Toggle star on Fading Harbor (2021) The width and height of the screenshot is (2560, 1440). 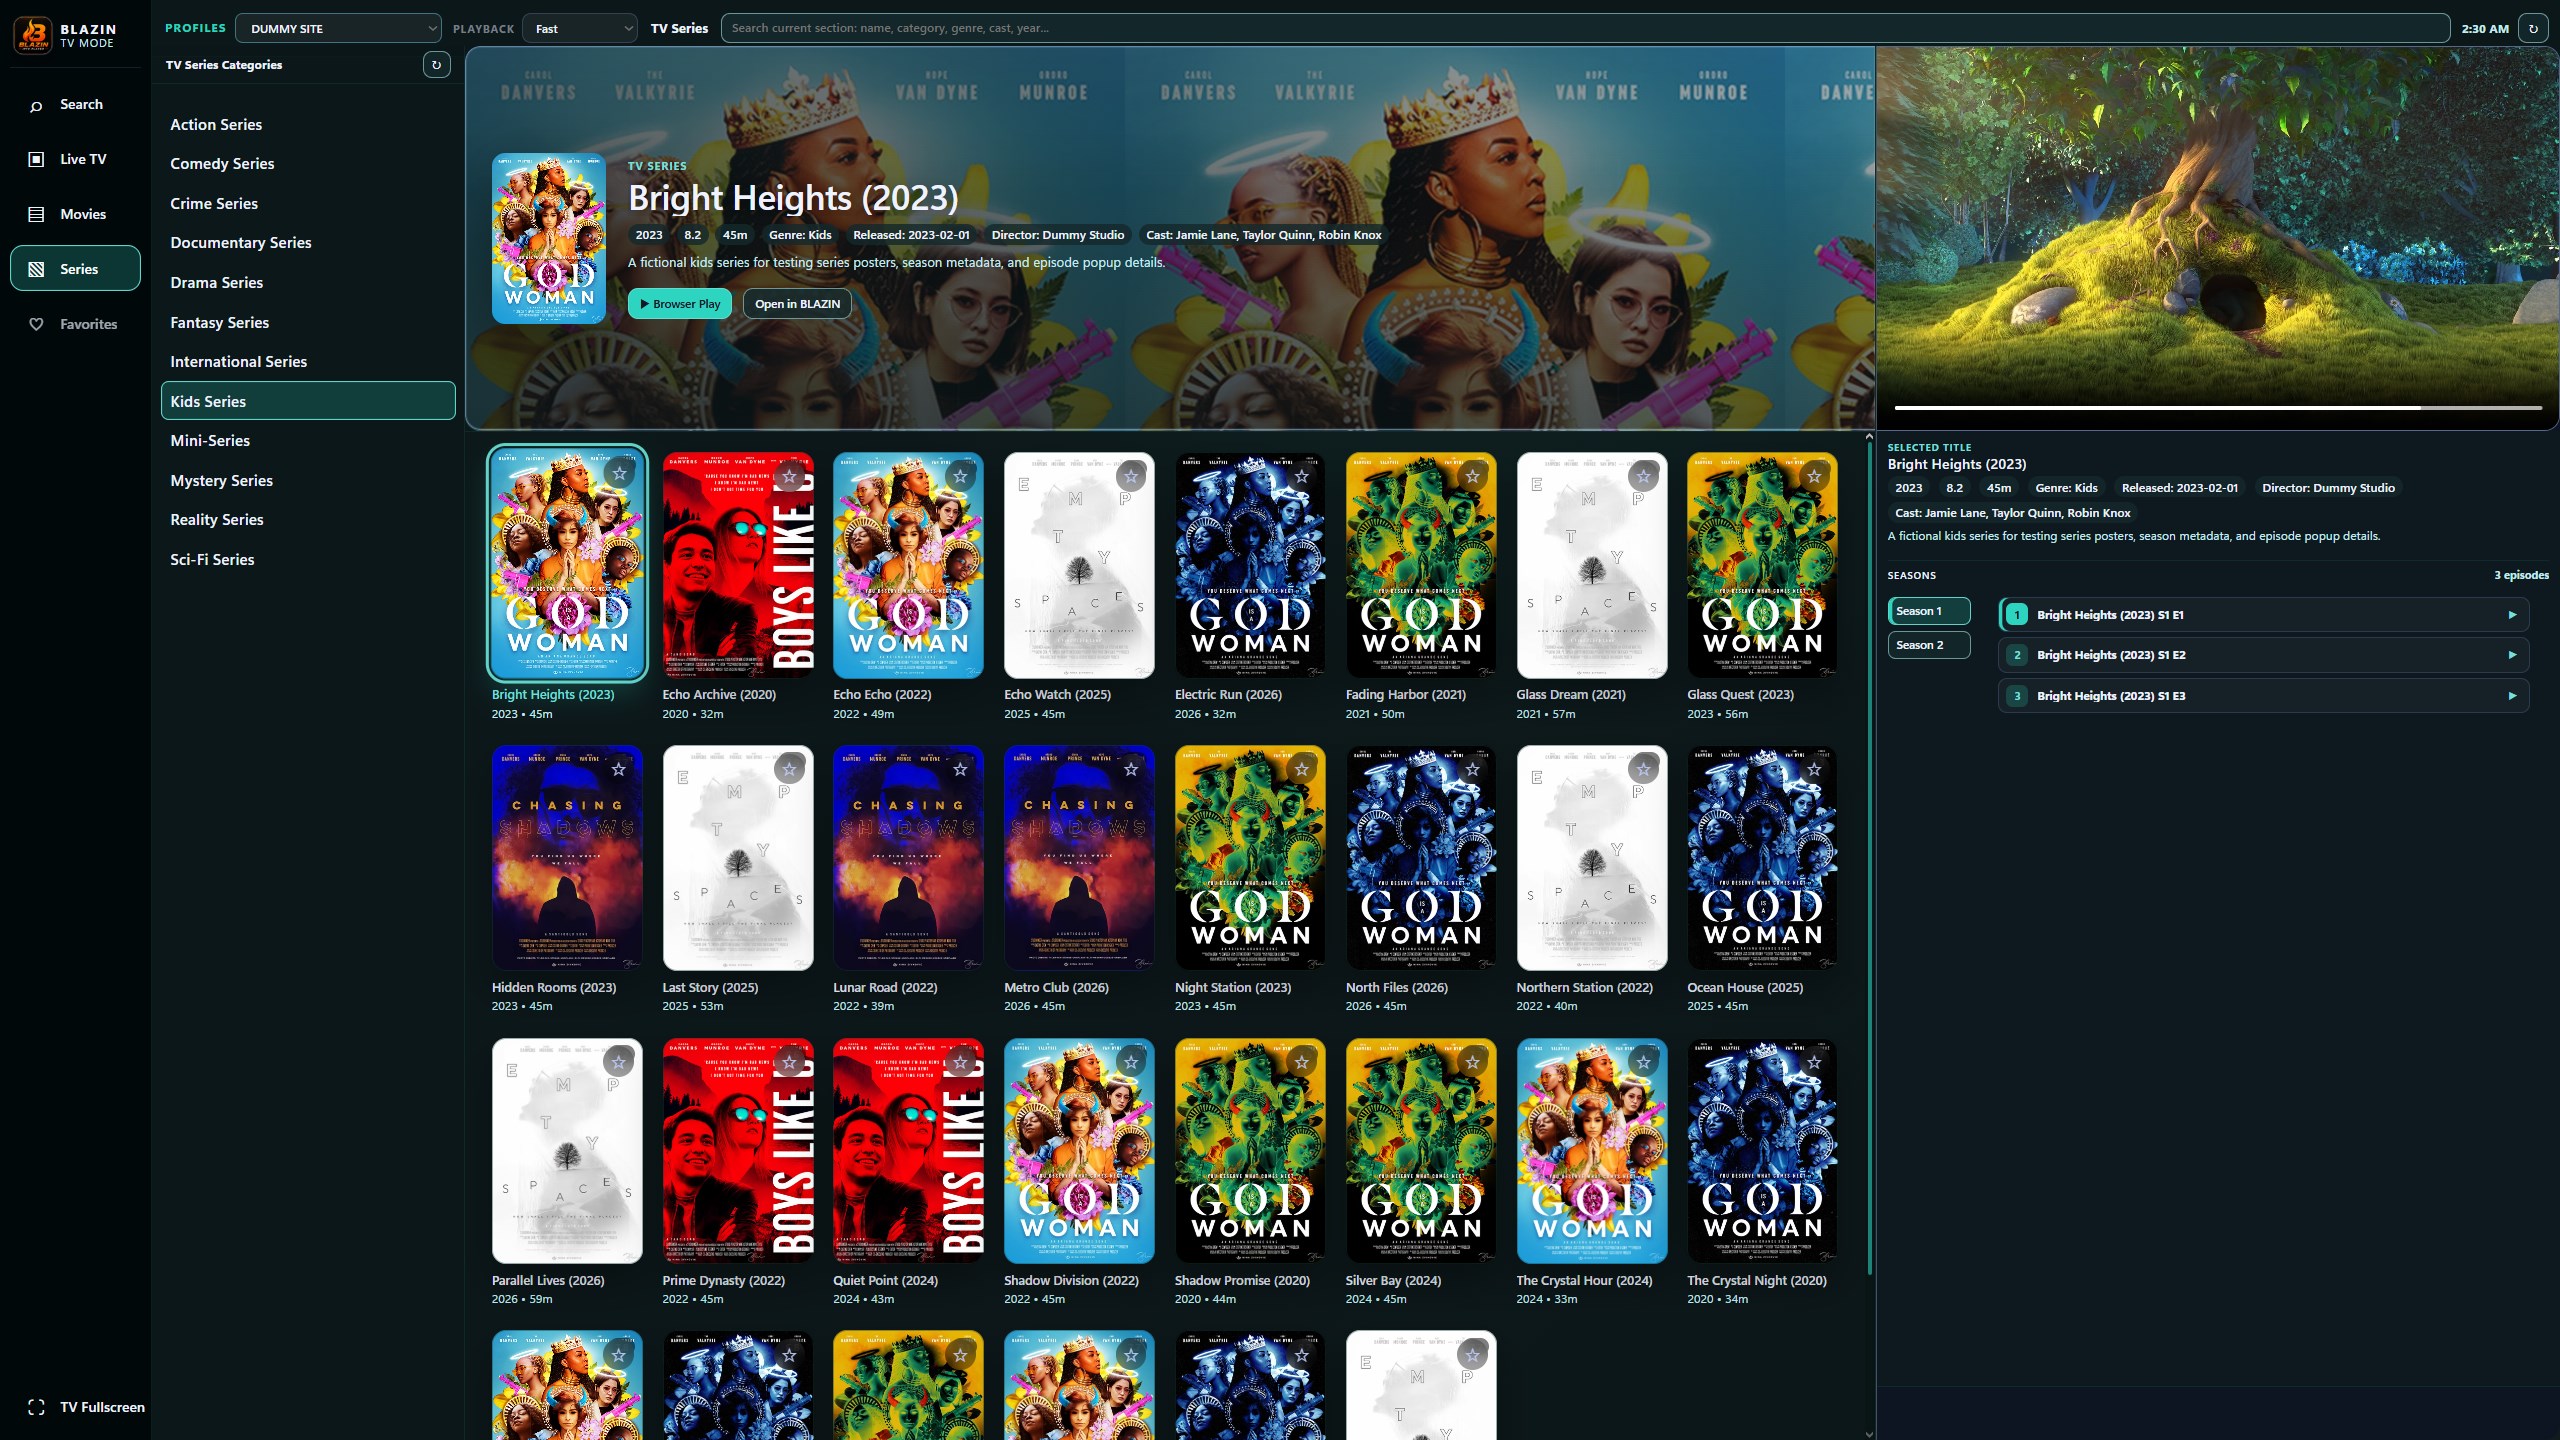pyautogui.click(x=1473, y=476)
